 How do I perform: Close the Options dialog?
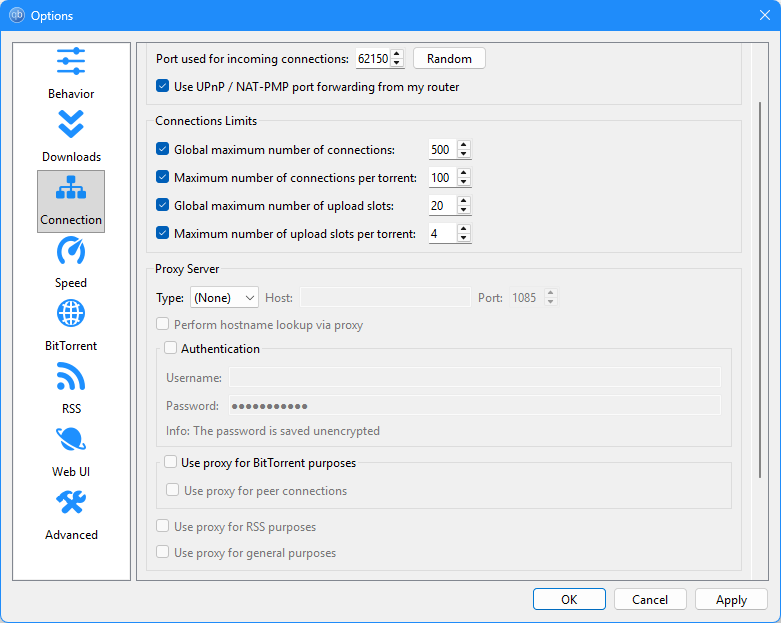coord(765,15)
